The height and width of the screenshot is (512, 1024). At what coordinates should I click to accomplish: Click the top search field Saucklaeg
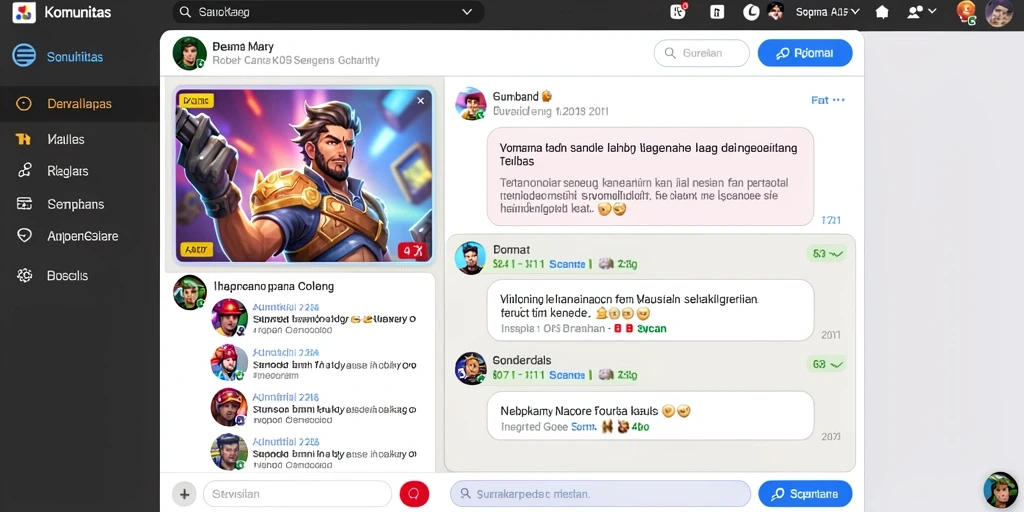pos(328,12)
